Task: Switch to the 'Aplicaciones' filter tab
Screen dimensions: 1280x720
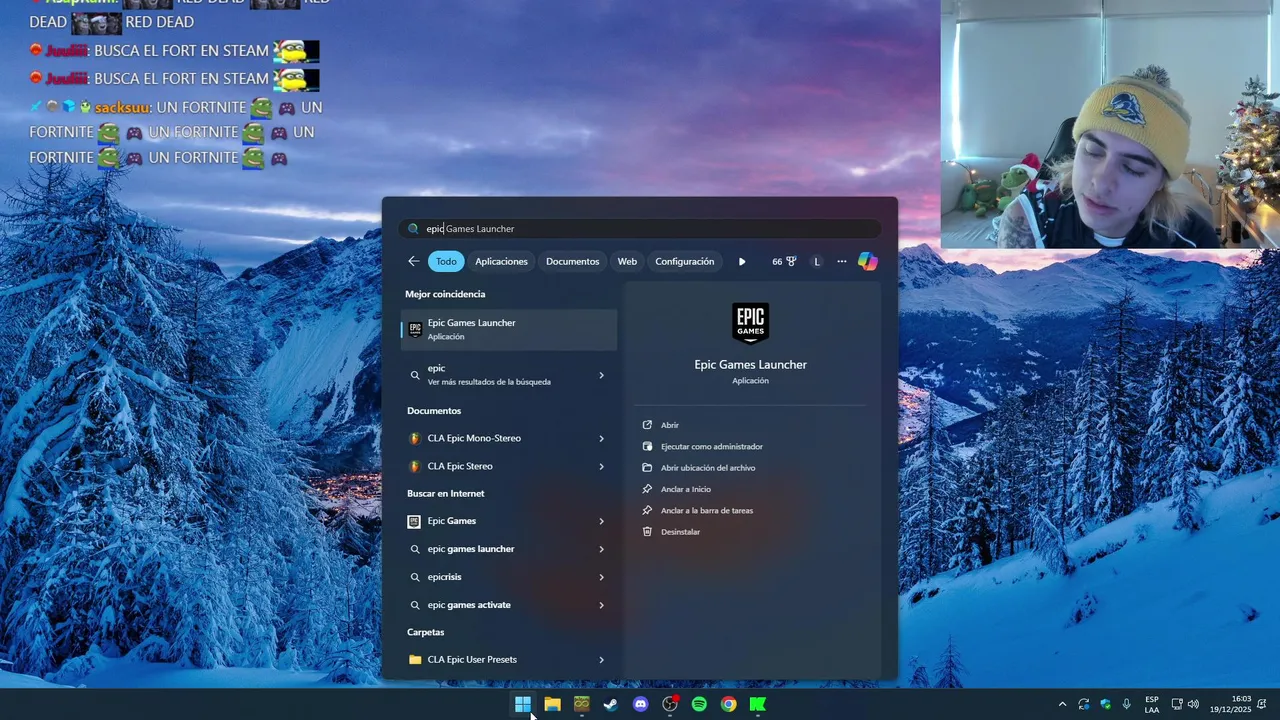Action: click(x=501, y=261)
